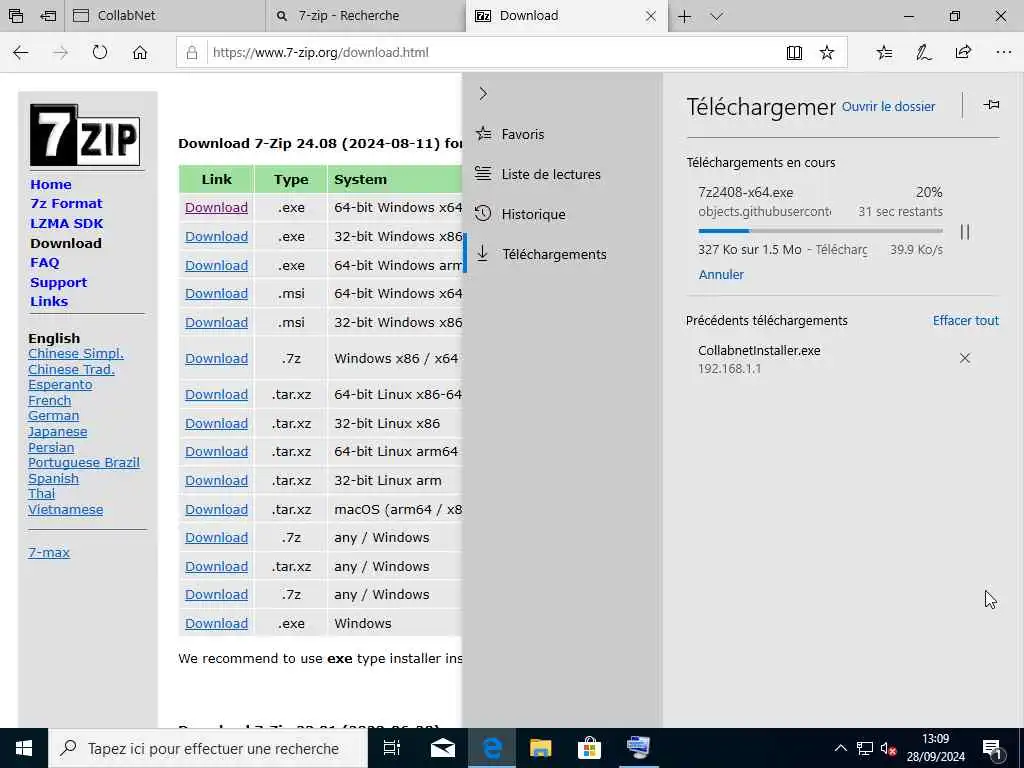Download the 64-bit Linux x86-64 tar.xz
The height and width of the screenshot is (768, 1024).
click(x=216, y=394)
